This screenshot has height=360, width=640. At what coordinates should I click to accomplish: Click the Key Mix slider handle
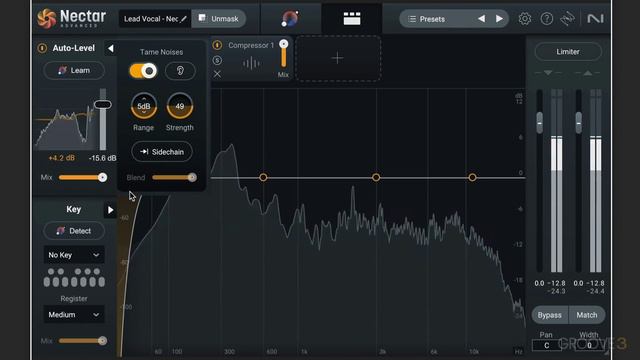point(102,340)
